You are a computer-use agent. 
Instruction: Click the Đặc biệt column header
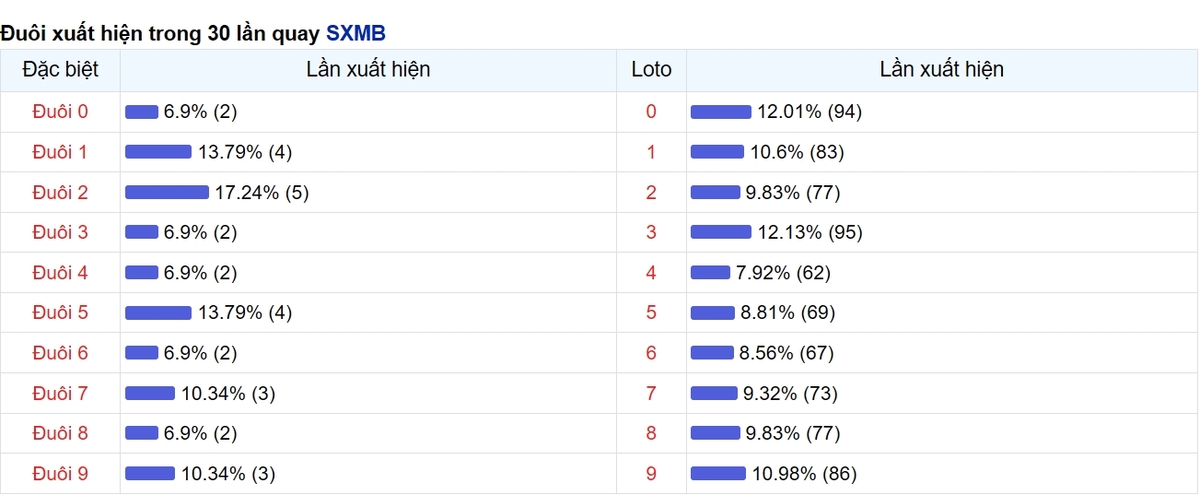coord(60,70)
